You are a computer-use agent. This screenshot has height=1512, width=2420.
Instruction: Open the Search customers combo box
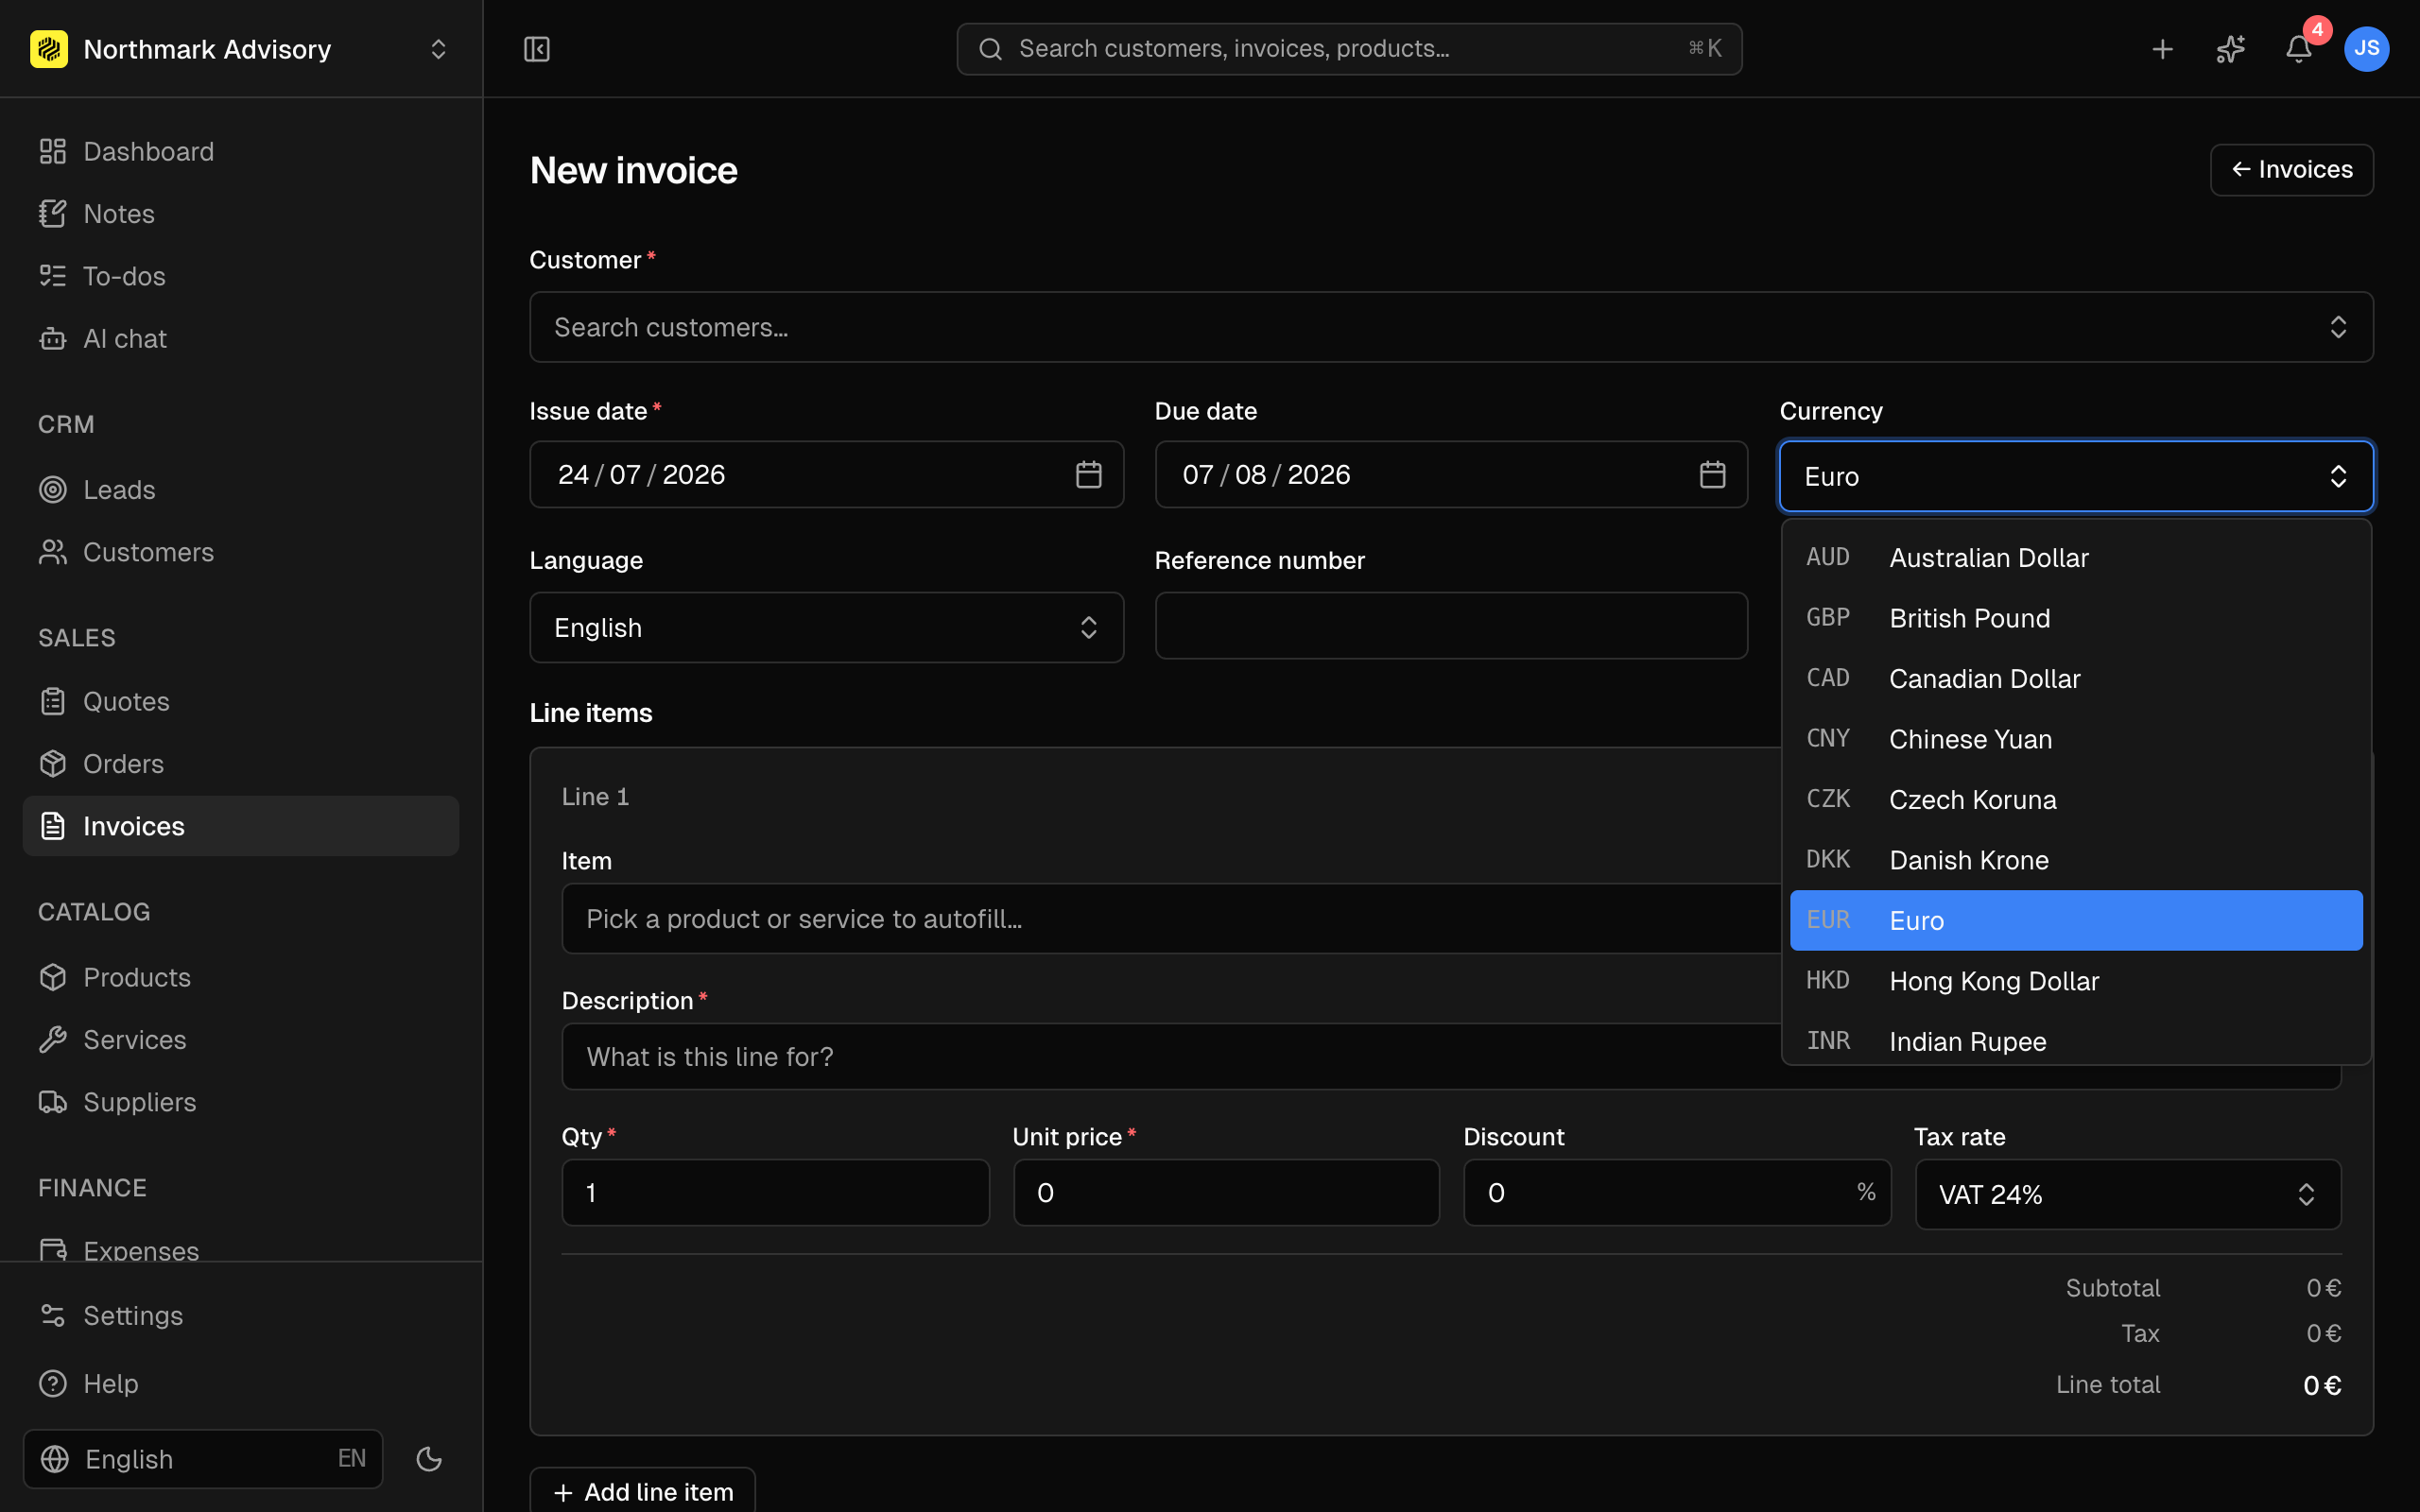pyautogui.click(x=1451, y=327)
